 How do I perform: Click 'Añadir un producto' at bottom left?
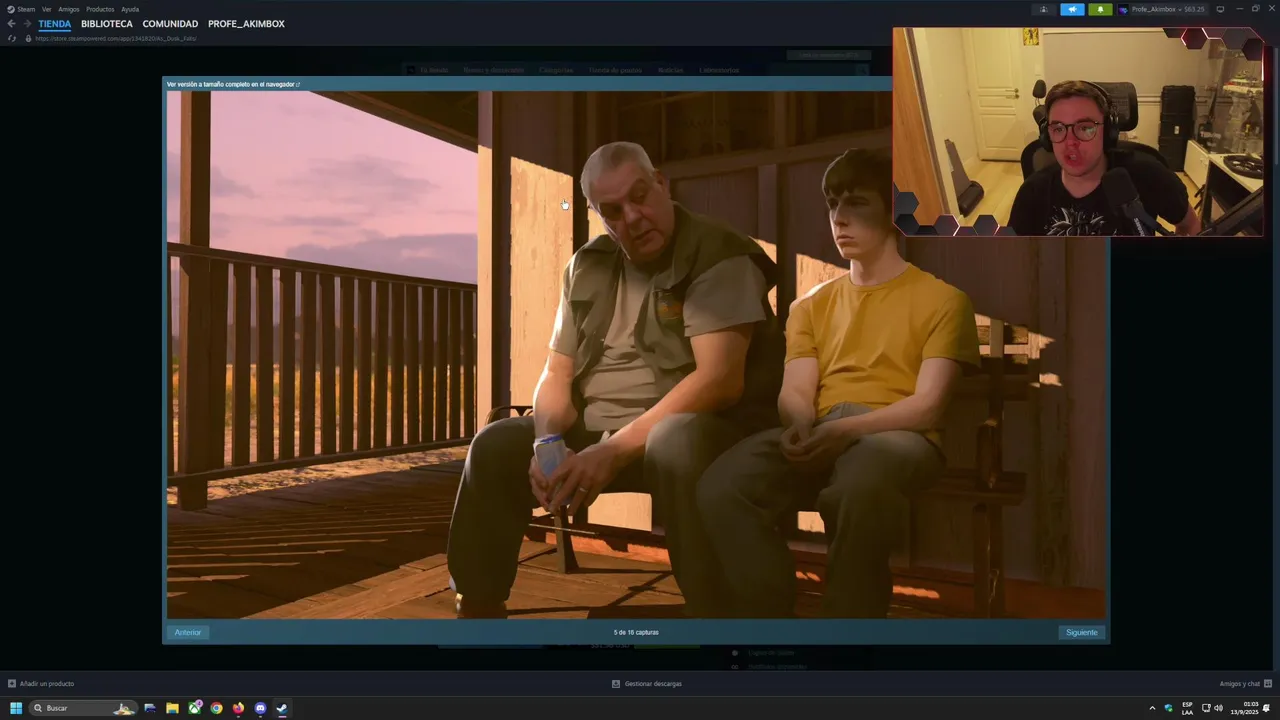[47, 684]
